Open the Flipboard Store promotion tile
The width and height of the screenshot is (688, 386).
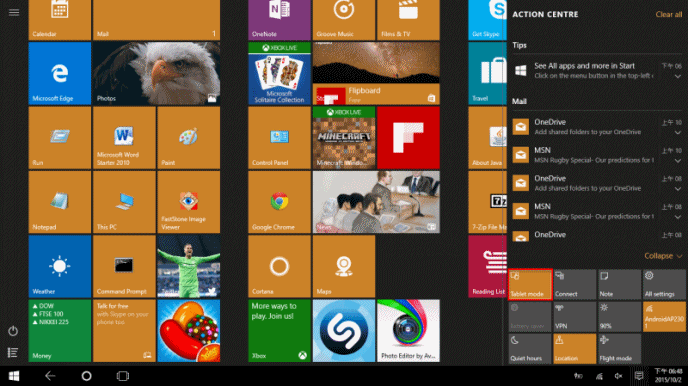coord(376,73)
